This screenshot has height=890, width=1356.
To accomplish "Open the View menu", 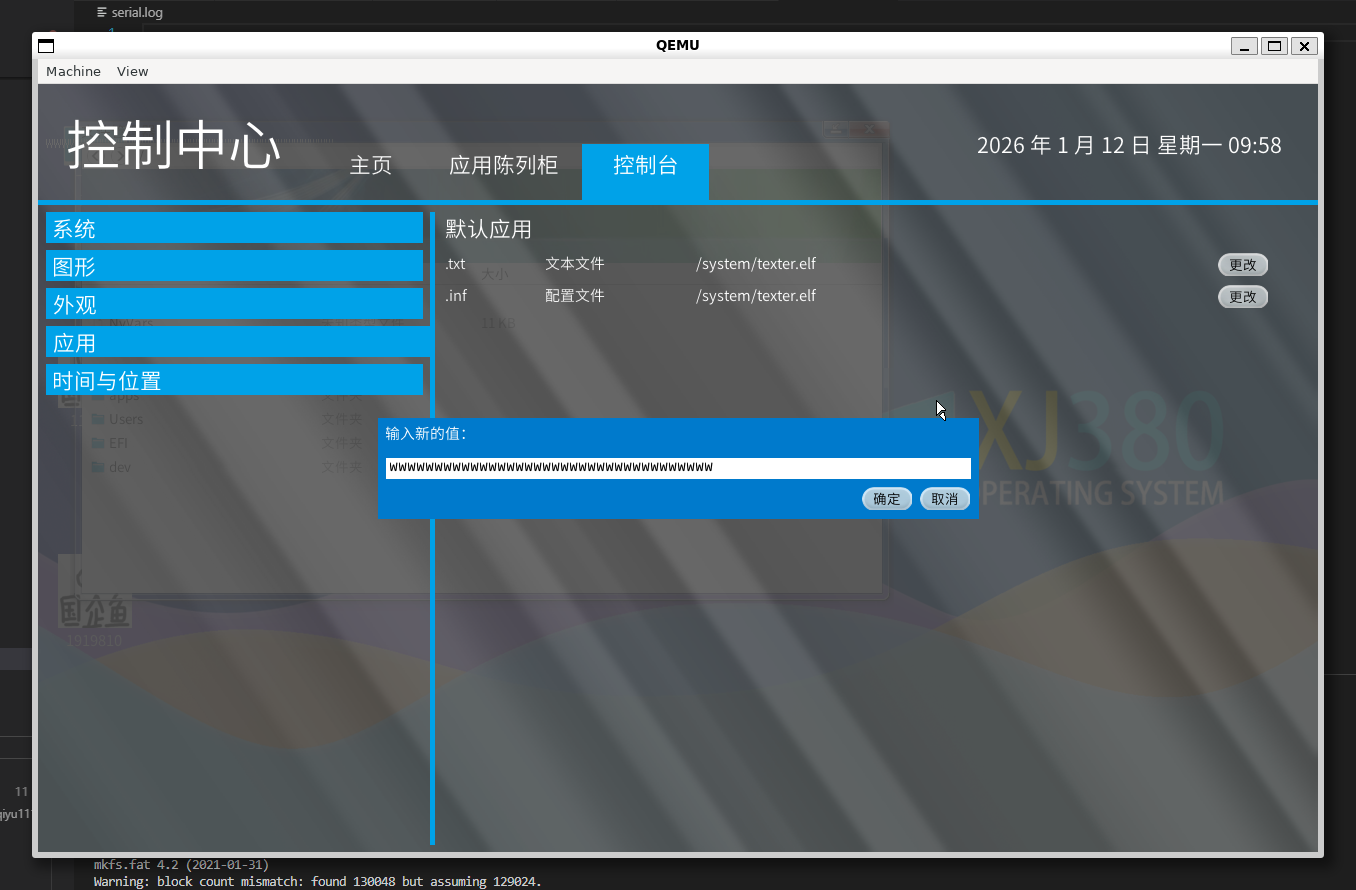I will (132, 71).
